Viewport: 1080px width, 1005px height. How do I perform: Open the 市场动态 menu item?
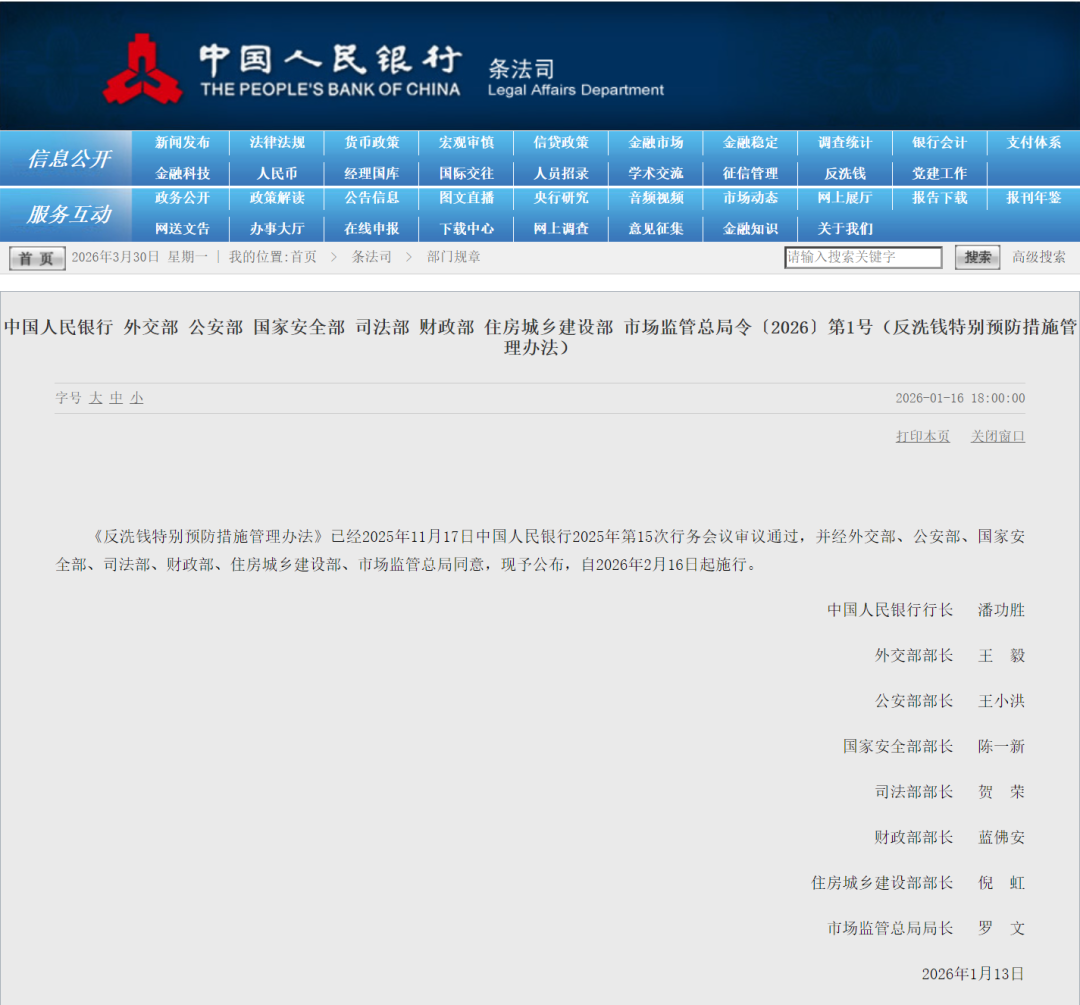(x=750, y=198)
